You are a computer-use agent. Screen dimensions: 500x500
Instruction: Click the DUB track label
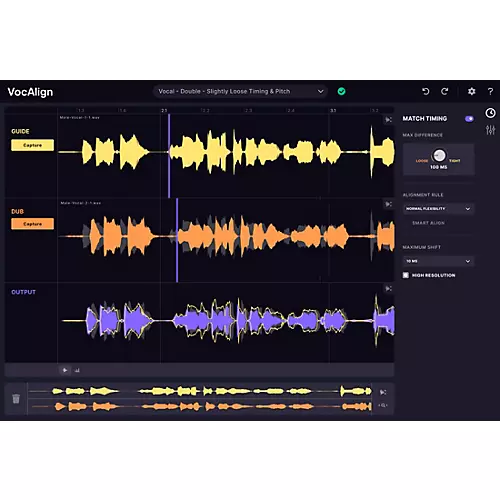[17, 212]
